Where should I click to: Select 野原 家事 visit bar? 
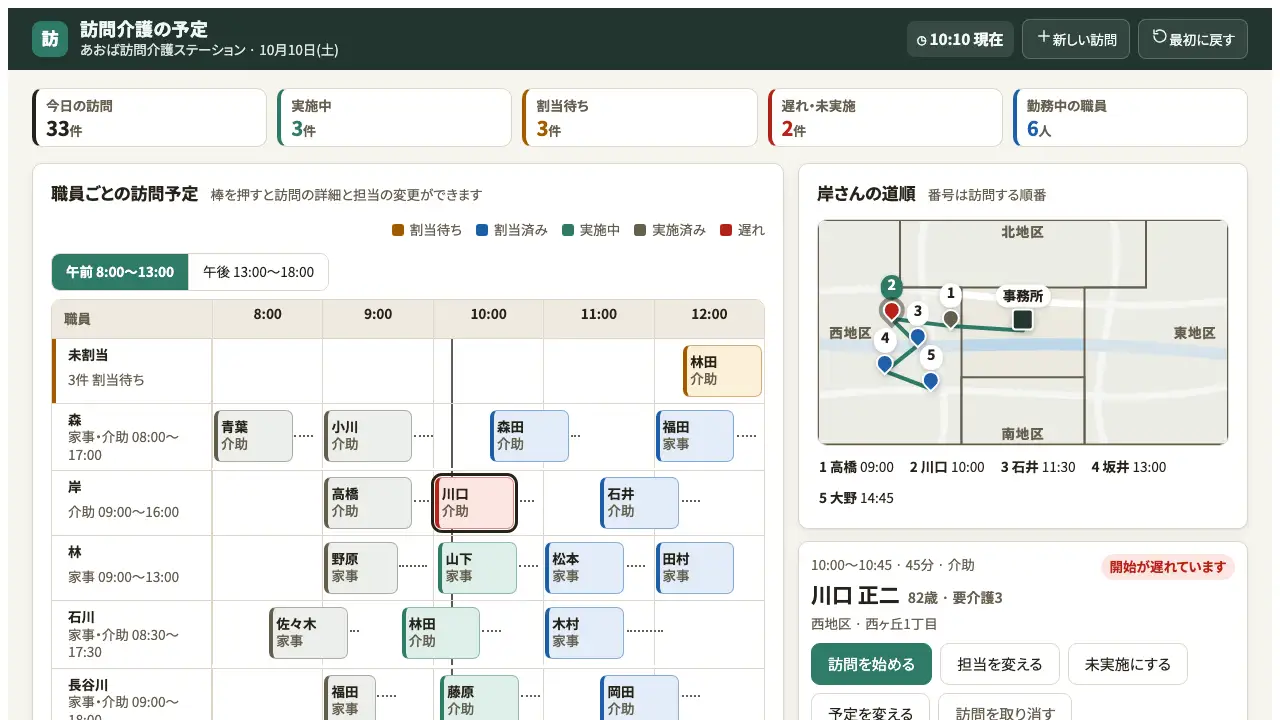click(x=361, y=568)
